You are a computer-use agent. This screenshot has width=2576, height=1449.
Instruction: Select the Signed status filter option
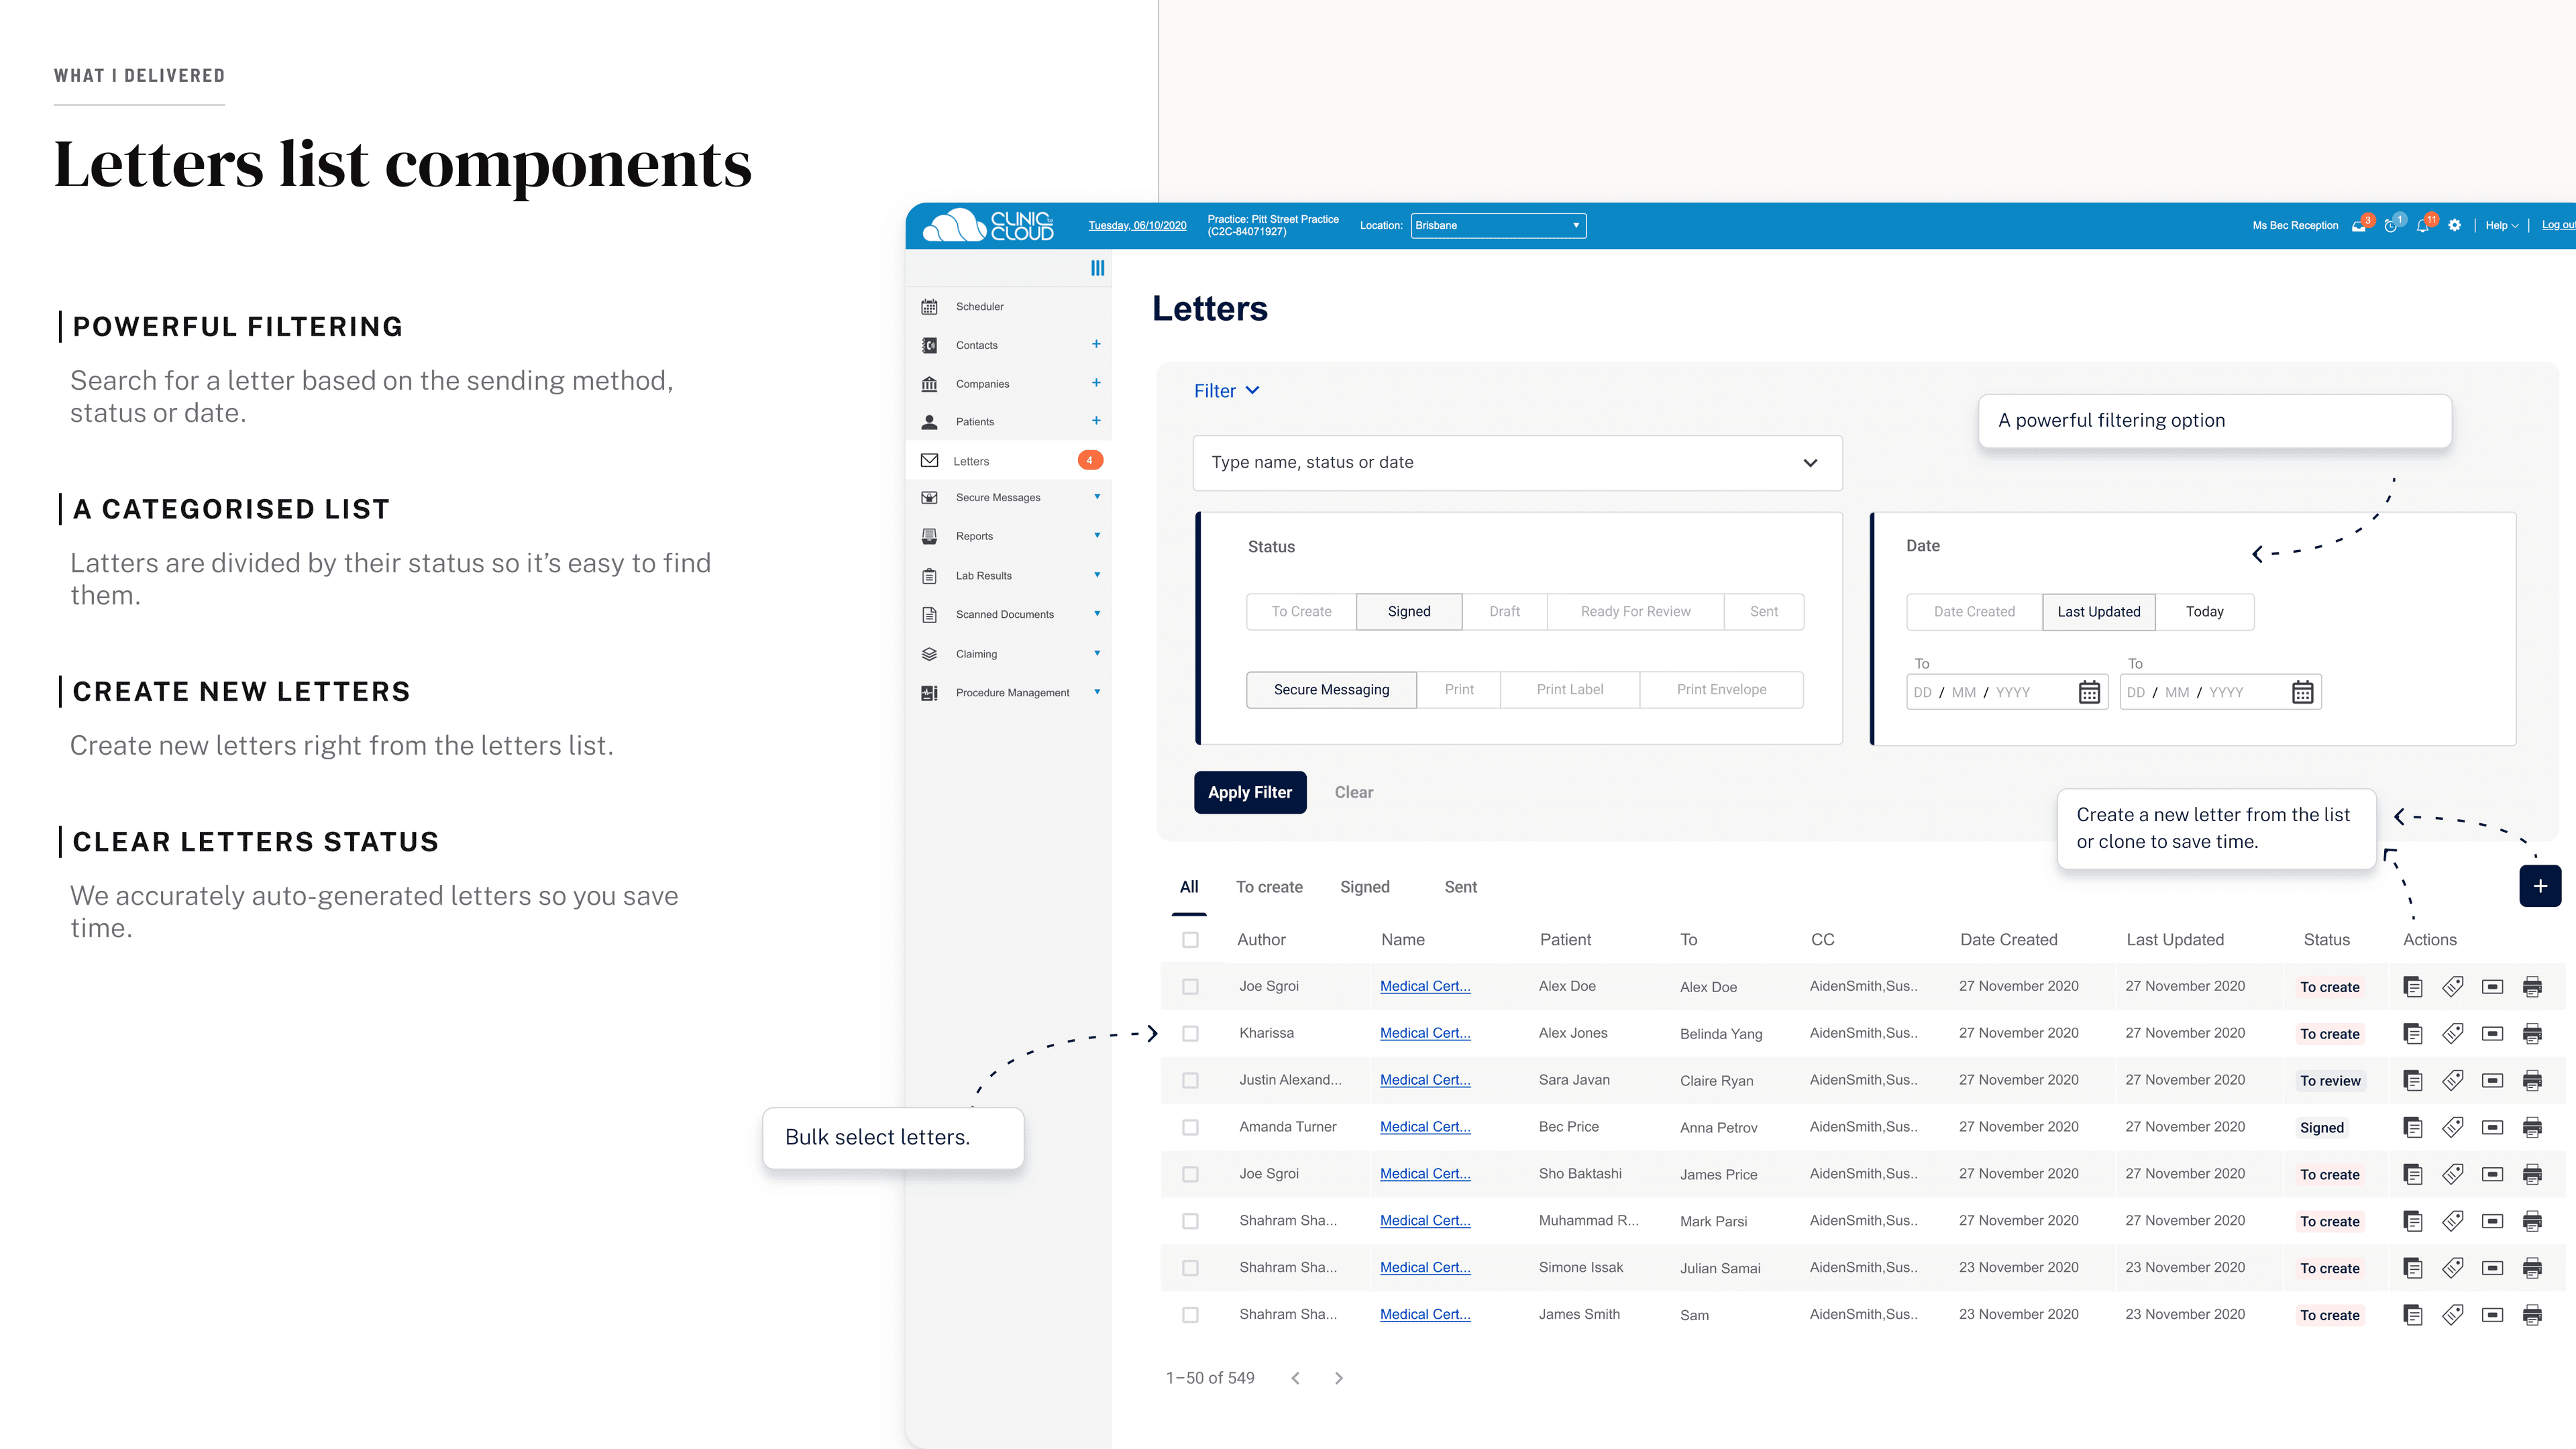point(1409,612)
